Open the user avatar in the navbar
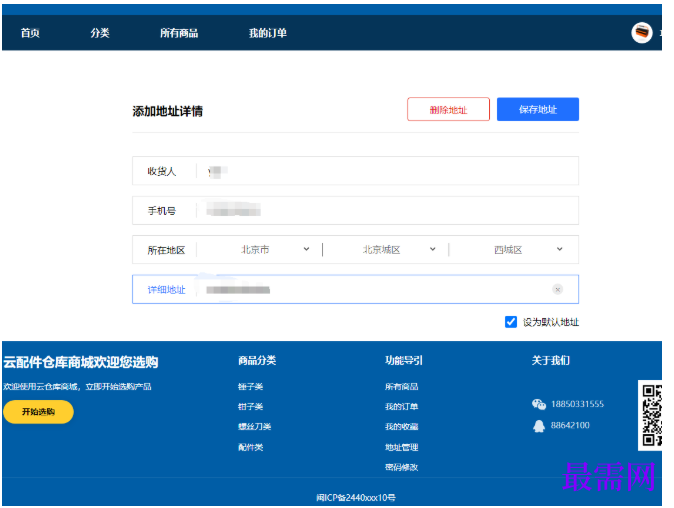The image size is (674, 508). 642,33
